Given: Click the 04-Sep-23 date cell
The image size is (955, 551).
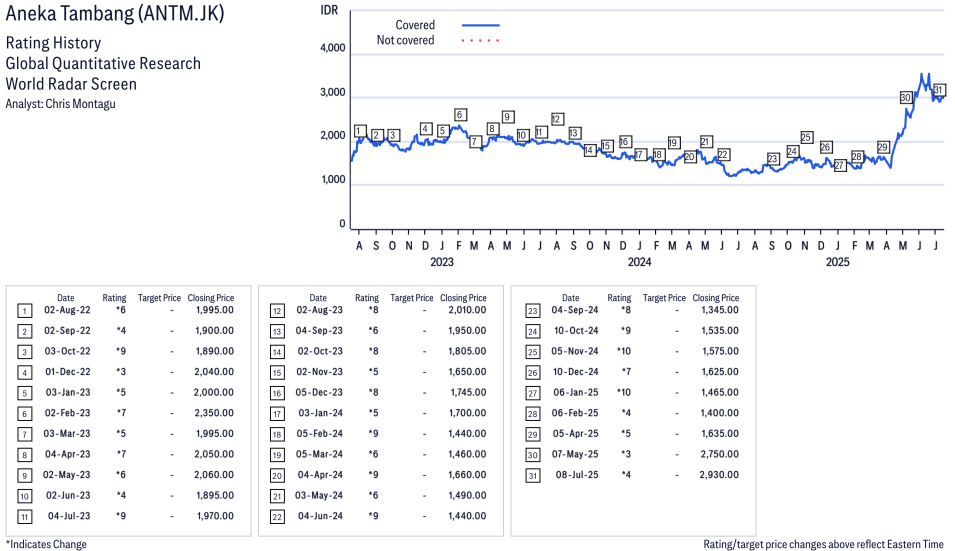Looking at the screenshot, I should [319, 331].
